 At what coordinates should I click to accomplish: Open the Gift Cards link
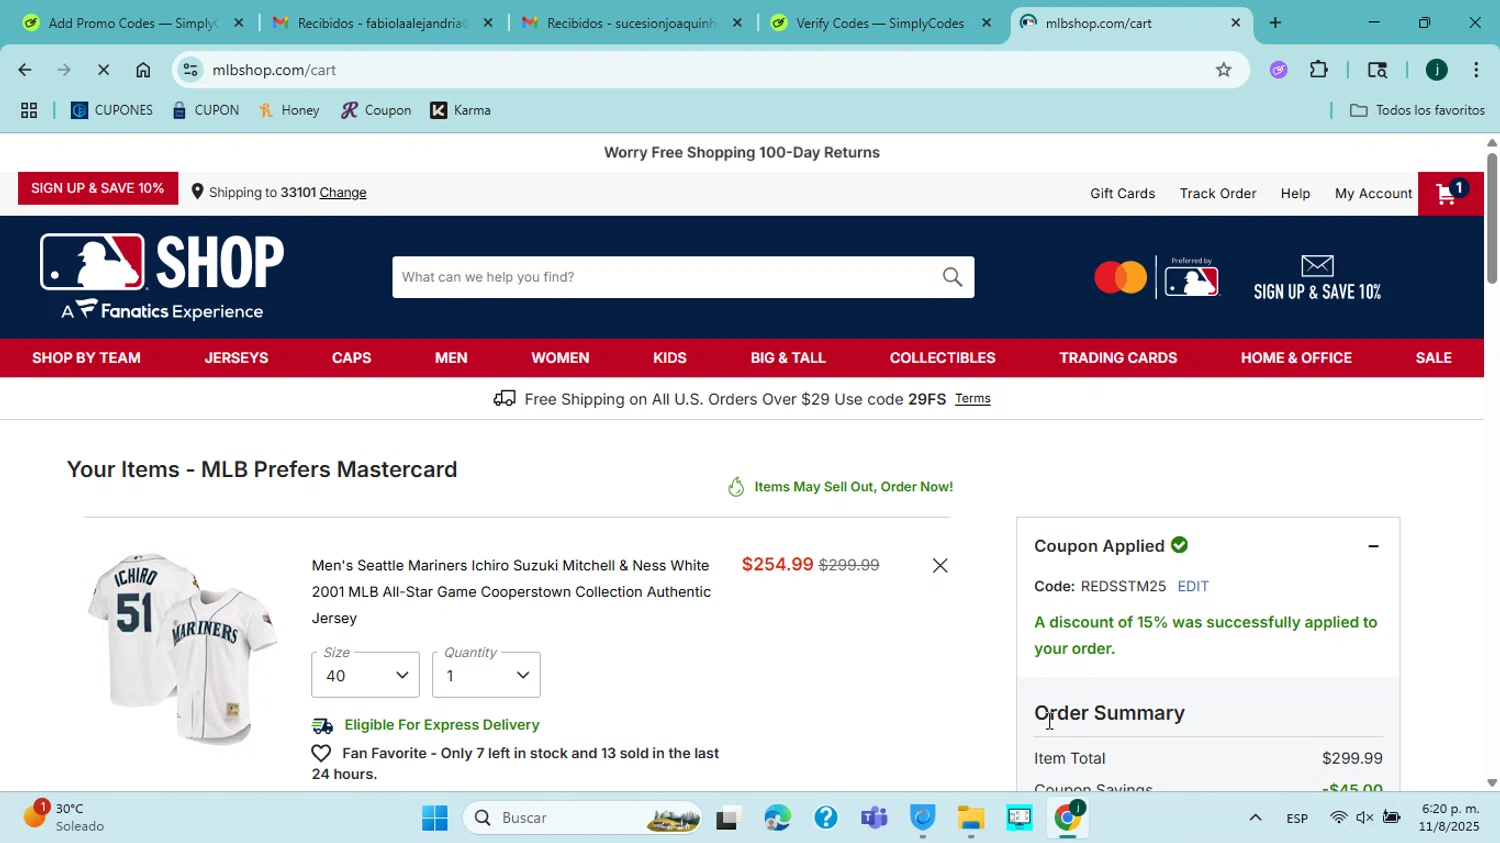[1122, 194]
